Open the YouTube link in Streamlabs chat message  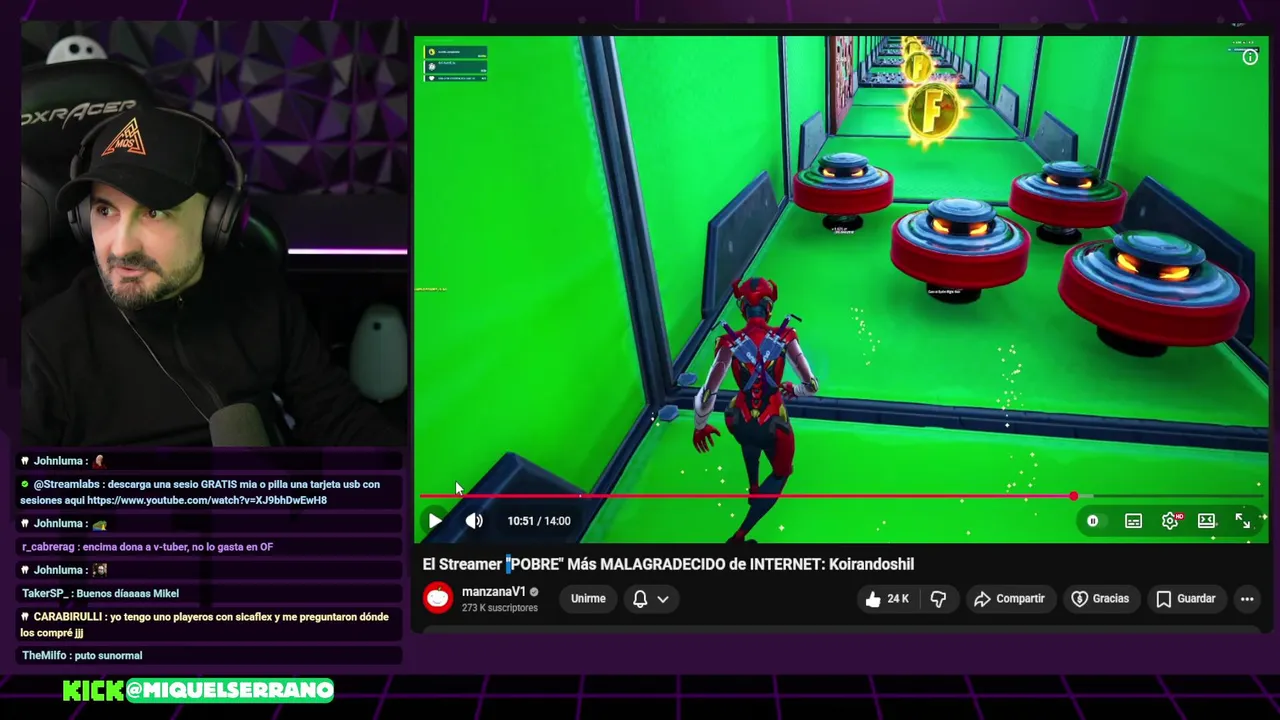pos(207,500)
